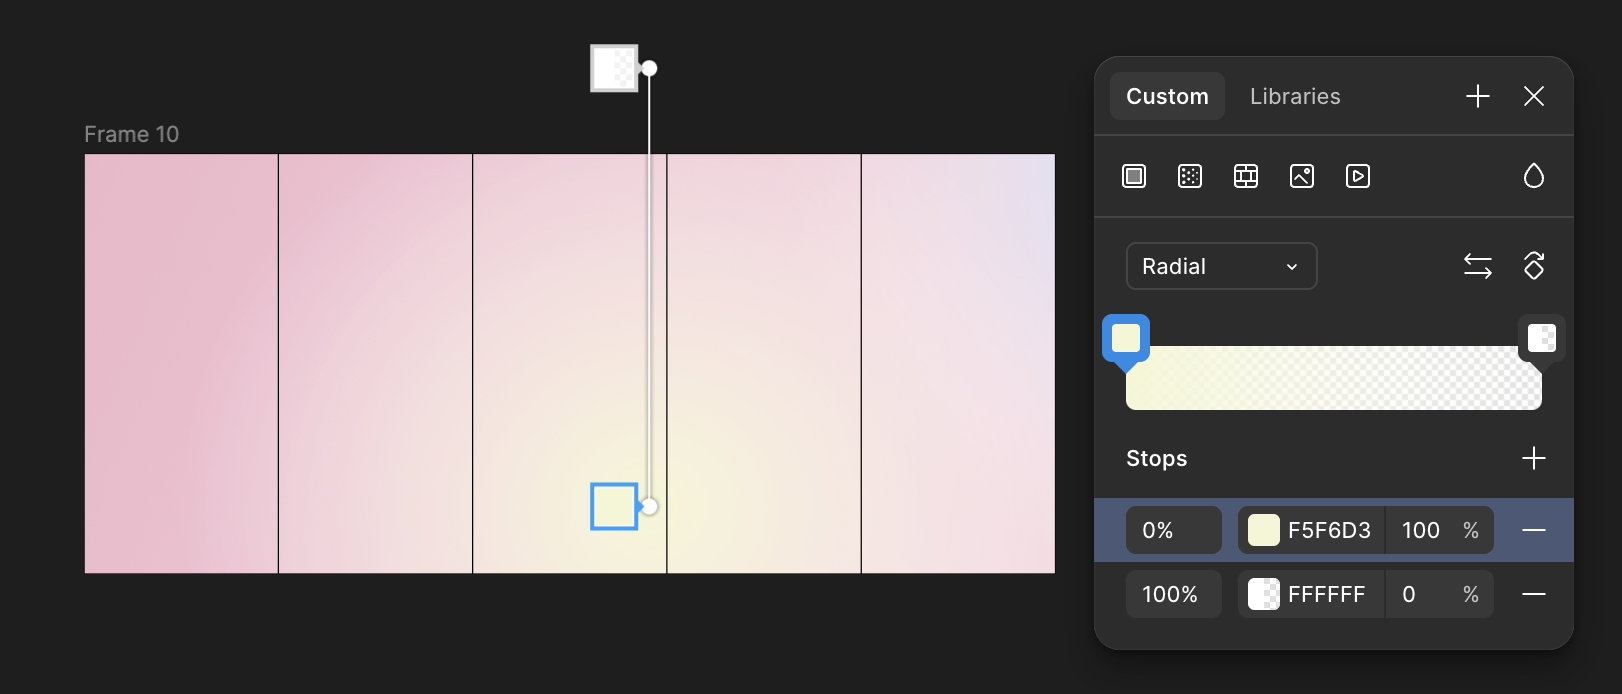Screen dimensions: 1622x694
Task: Add a new gradient stop
Action: [x=1534, y=458]
